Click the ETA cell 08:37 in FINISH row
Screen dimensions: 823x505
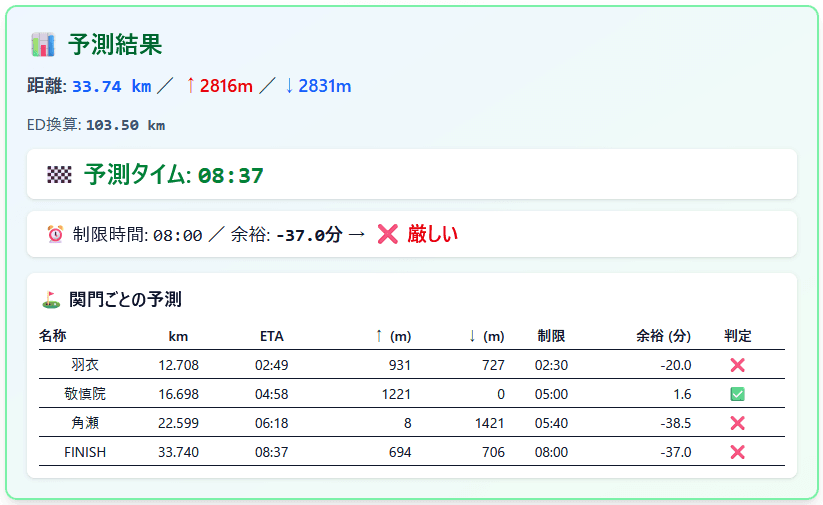272,452
